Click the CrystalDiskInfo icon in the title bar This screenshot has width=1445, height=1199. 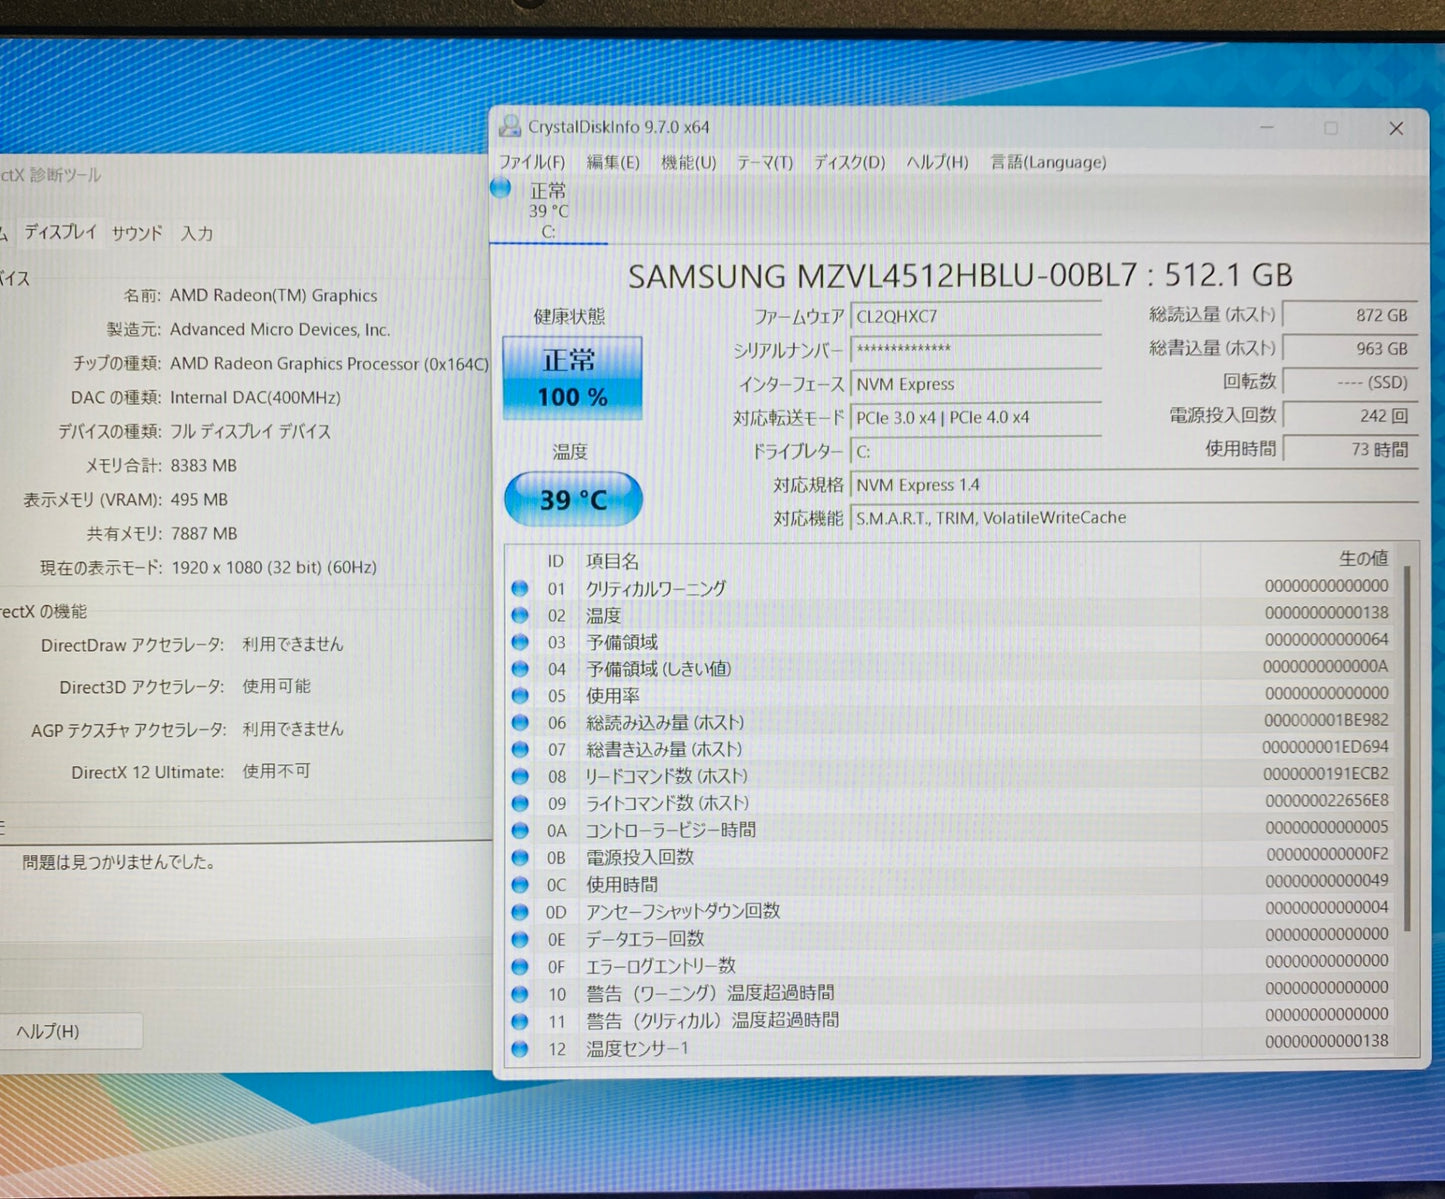point(512,127)
